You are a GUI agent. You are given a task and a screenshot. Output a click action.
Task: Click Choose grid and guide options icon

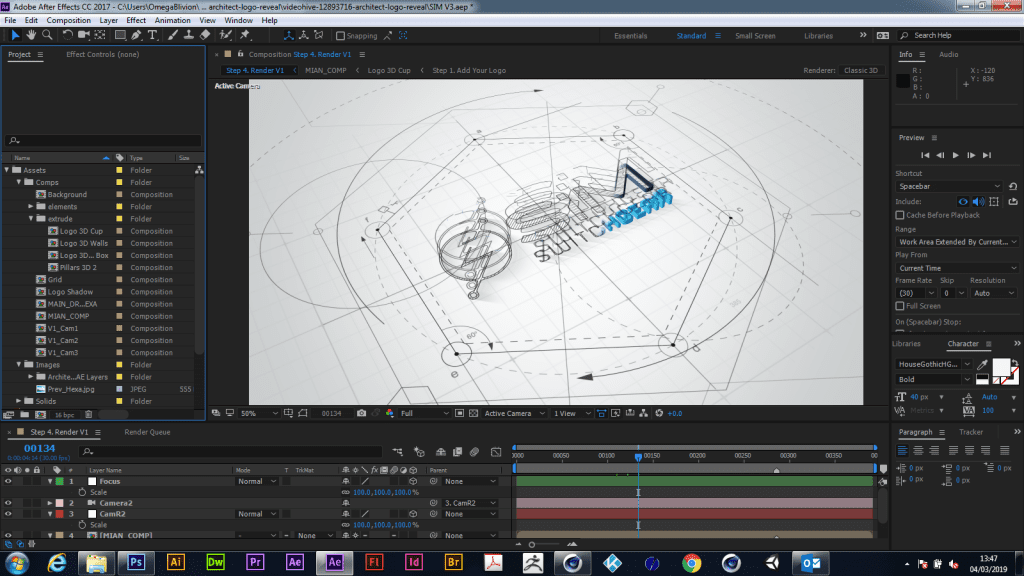pos(289,413)
